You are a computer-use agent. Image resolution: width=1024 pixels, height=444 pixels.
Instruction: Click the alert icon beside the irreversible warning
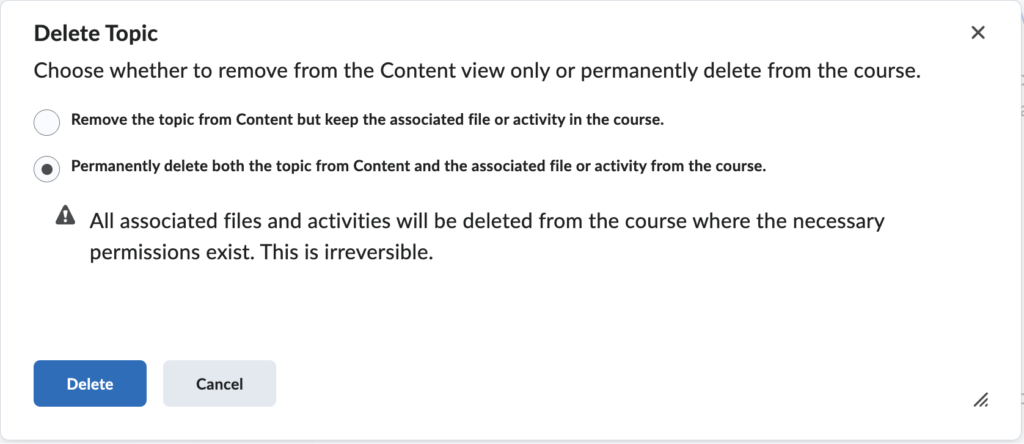[65, 215]
